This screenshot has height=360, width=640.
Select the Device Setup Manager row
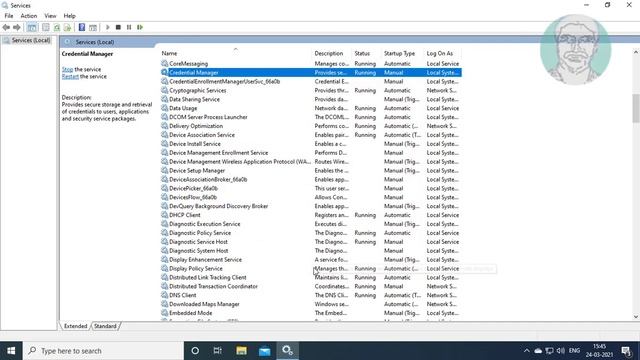[x=311, y=170]
